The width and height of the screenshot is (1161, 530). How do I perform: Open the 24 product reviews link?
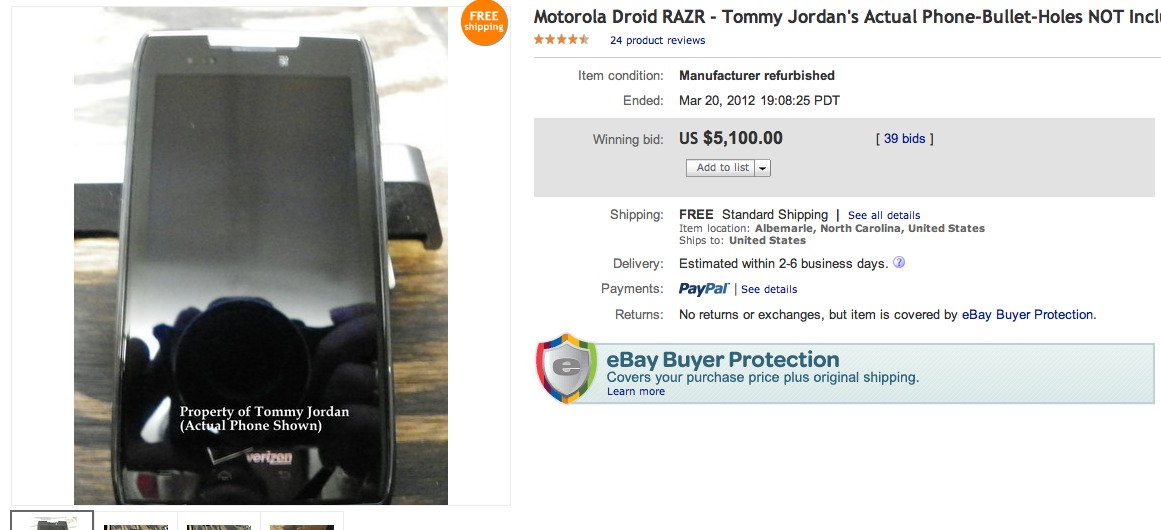tap(657, 41)
